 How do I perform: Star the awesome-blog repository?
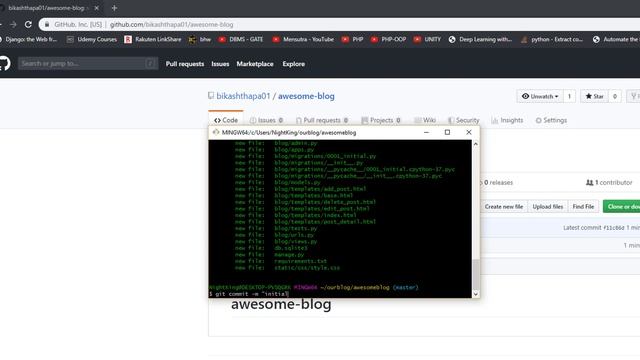click(x=594, y=96)
